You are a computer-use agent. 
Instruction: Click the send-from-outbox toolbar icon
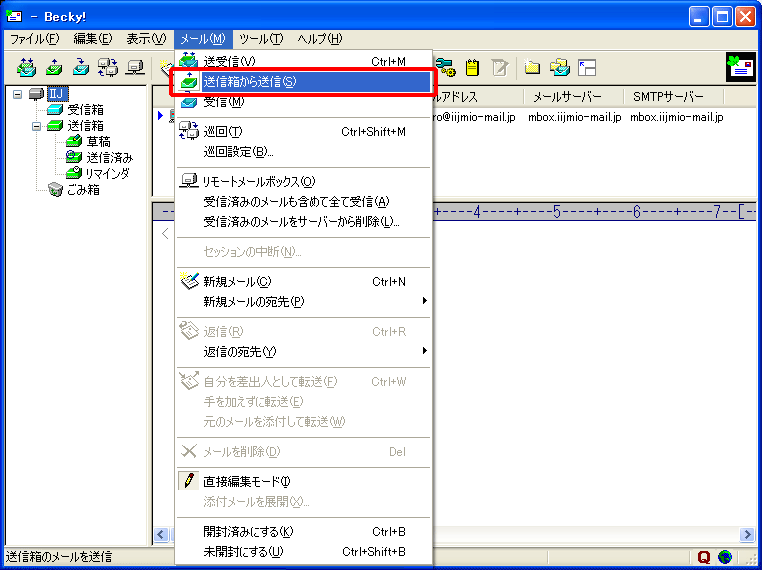pos(54,68)
